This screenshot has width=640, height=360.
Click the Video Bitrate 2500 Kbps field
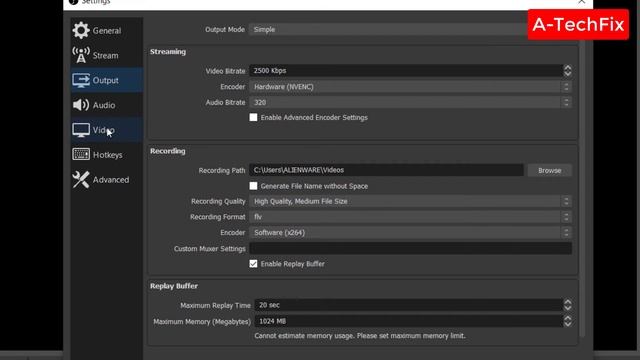[406, 71]
